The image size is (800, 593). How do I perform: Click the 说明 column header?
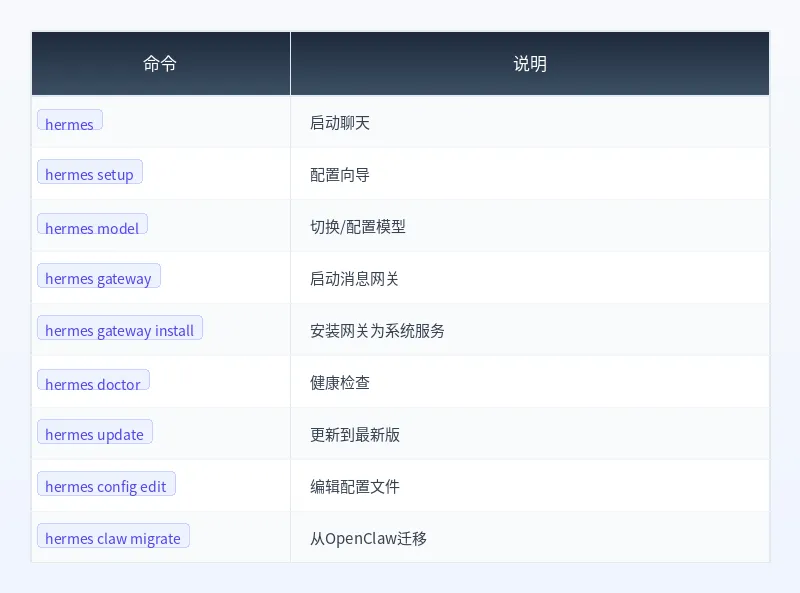[x=530, y=64]
